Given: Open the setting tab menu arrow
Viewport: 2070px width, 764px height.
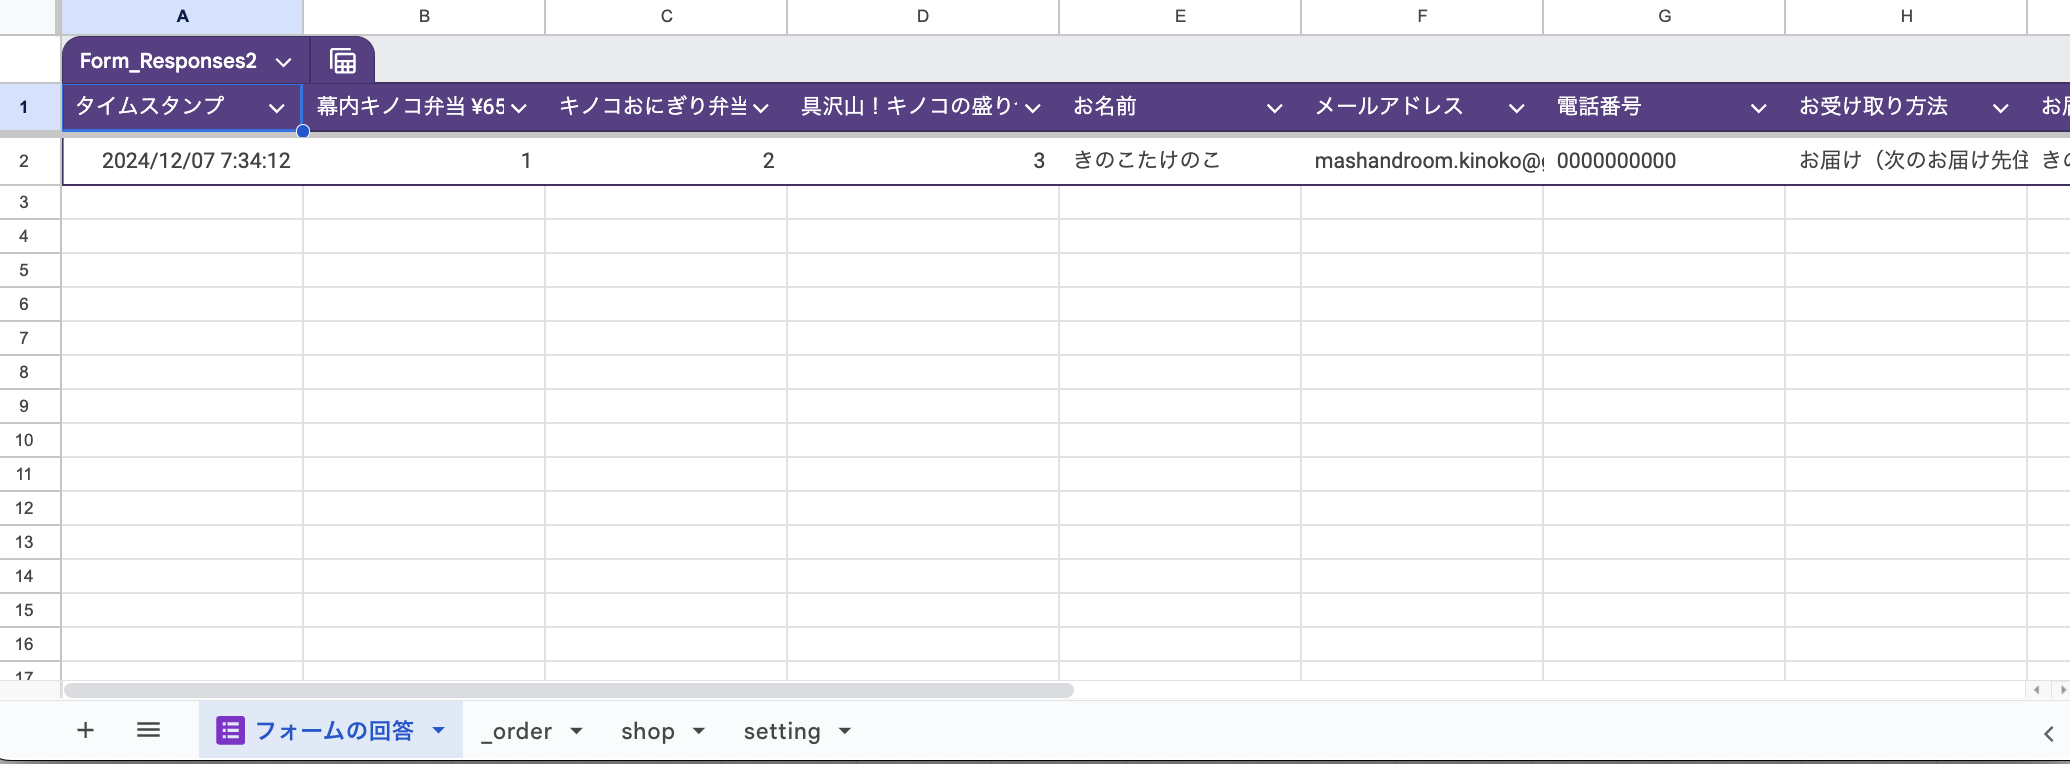Looking at the screenshot, I should click(845, 731).
